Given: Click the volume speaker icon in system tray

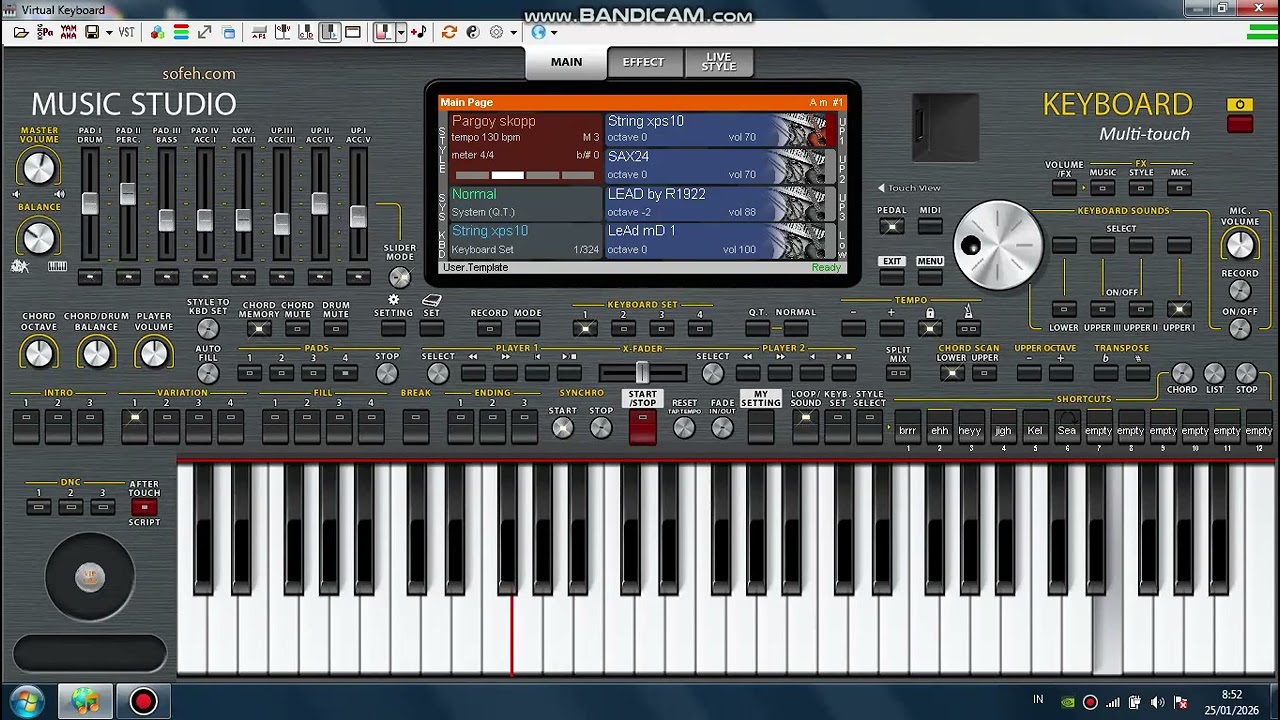Looking at the screenshot, I should pos(1158,702).
